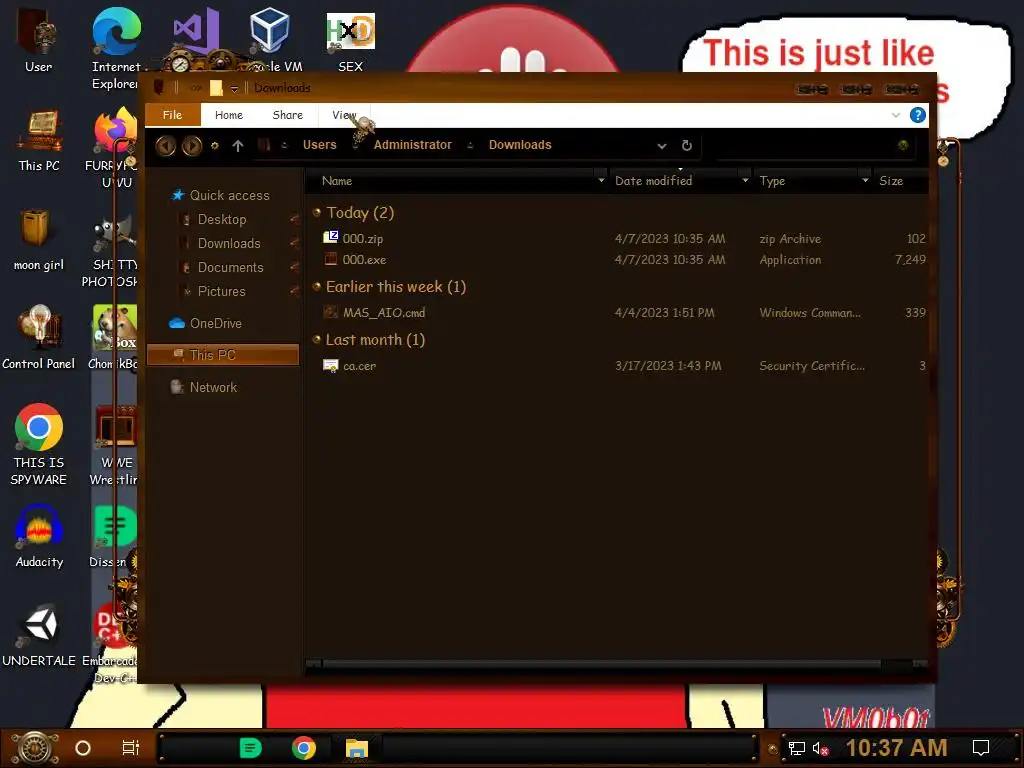Open Cortana circle on taskbar
Image resolution: width=1024 pixels, height=768 pixels.
click(x=83, y=748)
